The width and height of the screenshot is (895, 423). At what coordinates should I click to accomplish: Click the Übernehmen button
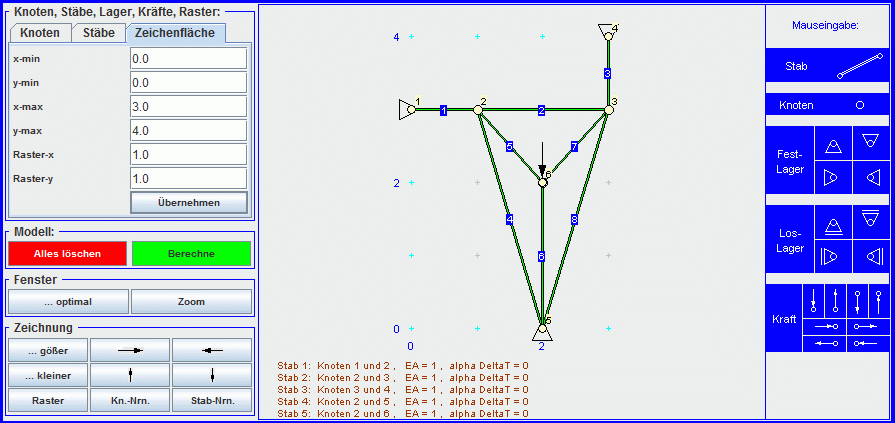coord(188,202)
